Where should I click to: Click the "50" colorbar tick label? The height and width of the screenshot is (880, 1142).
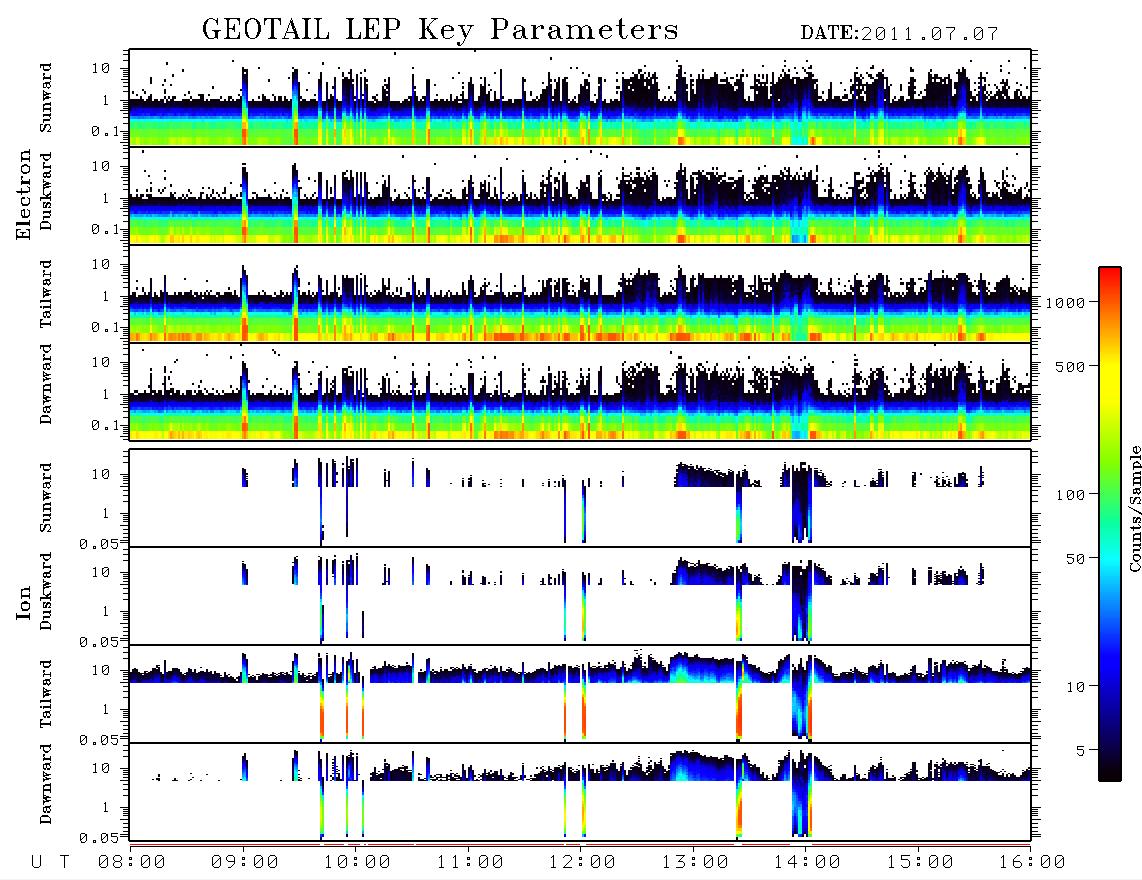coord(1076,559)
